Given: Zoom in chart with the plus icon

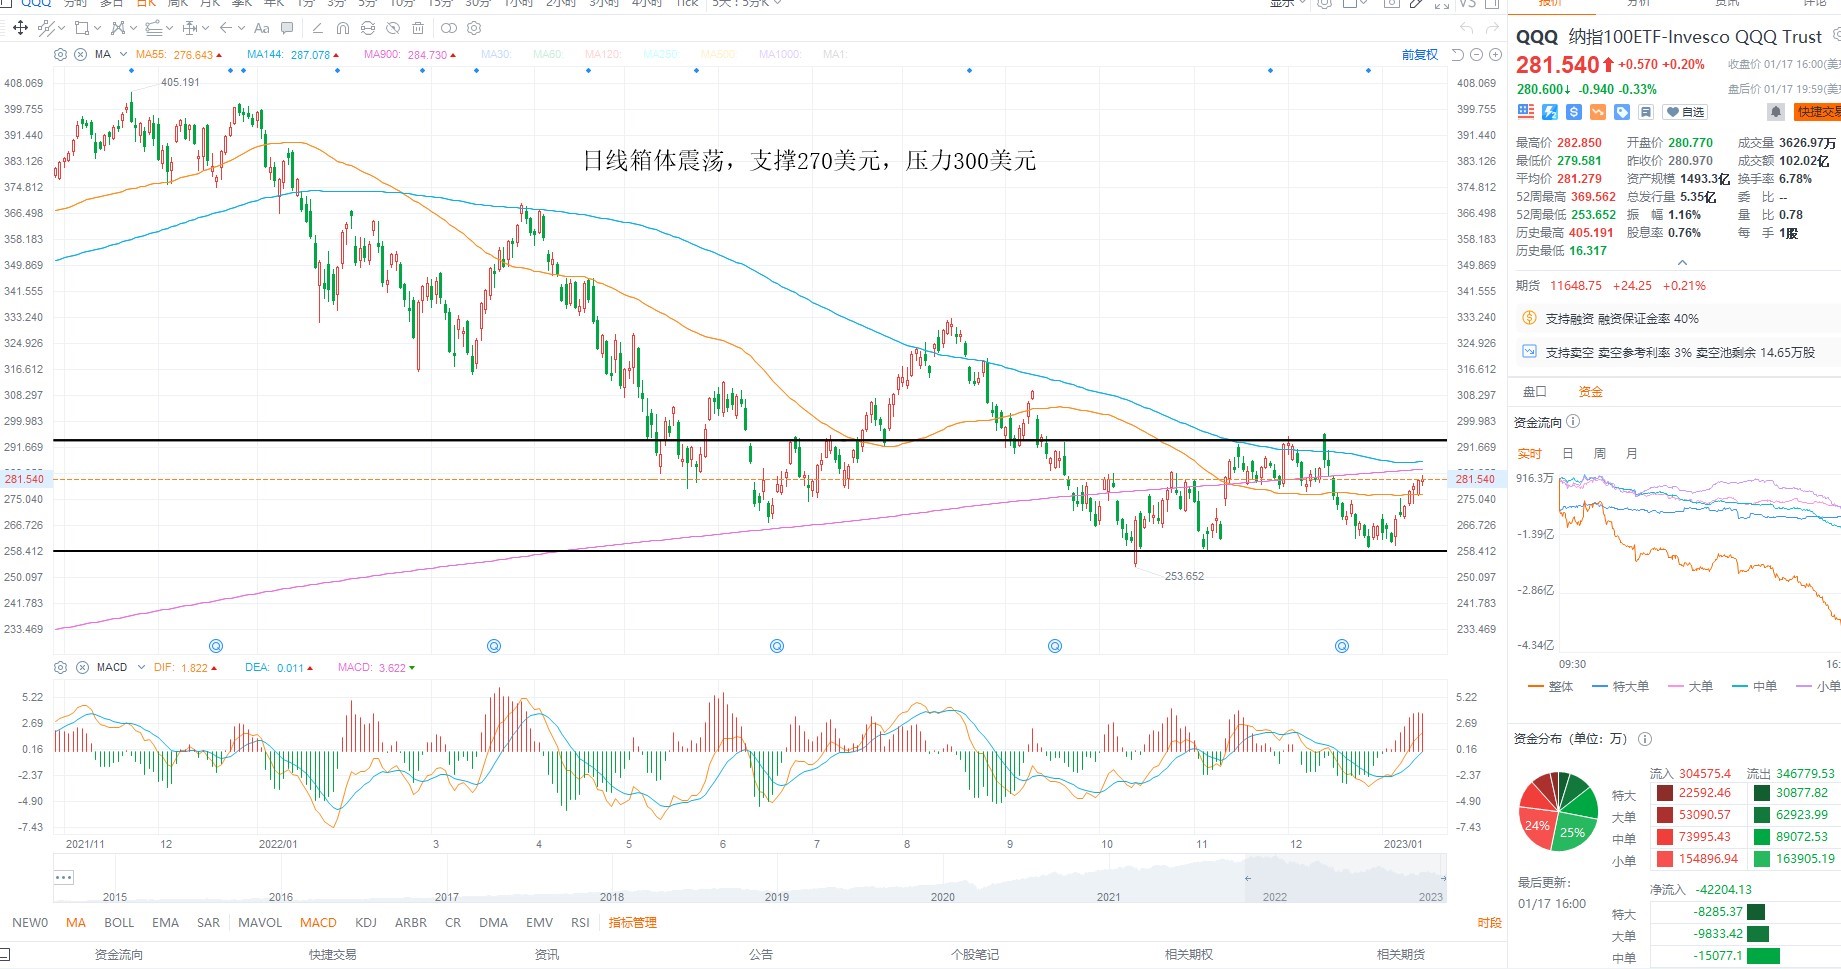Looking at the screenshot, I should tap(1494, 55).
